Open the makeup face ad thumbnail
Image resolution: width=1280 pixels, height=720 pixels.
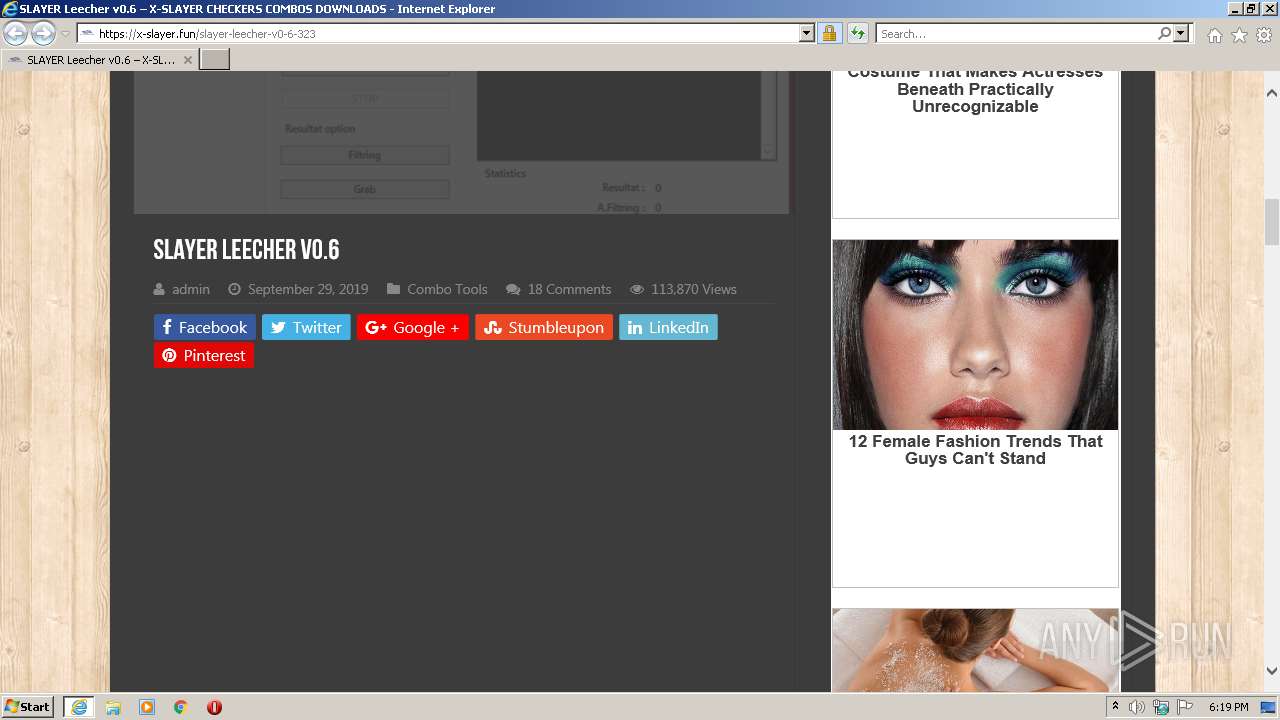click(x=975, y=335)
